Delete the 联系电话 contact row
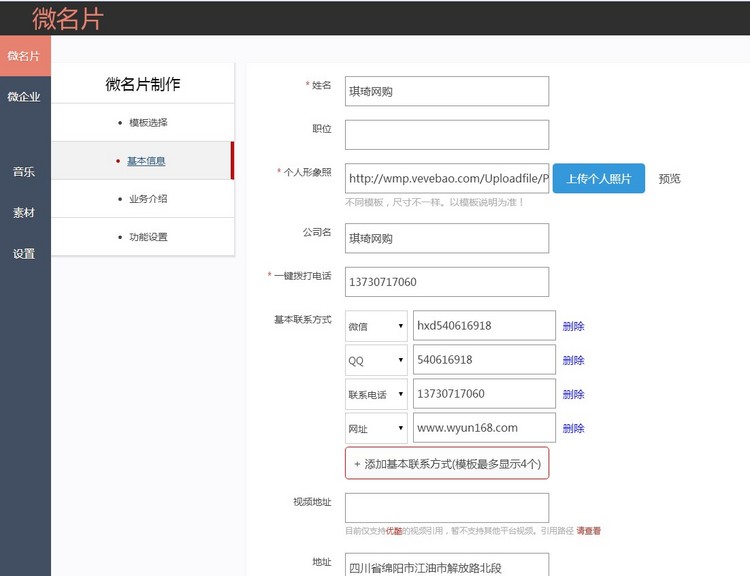This screenshot has width=750, height=576. click(573, 394)
